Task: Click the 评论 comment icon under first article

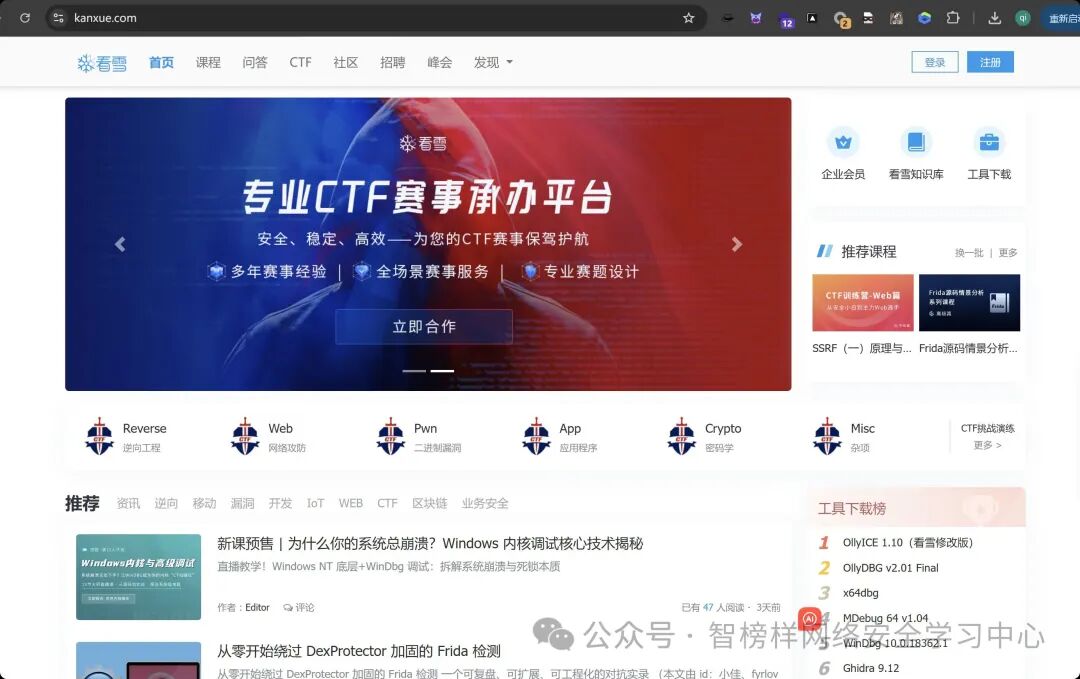Action: 288,607
